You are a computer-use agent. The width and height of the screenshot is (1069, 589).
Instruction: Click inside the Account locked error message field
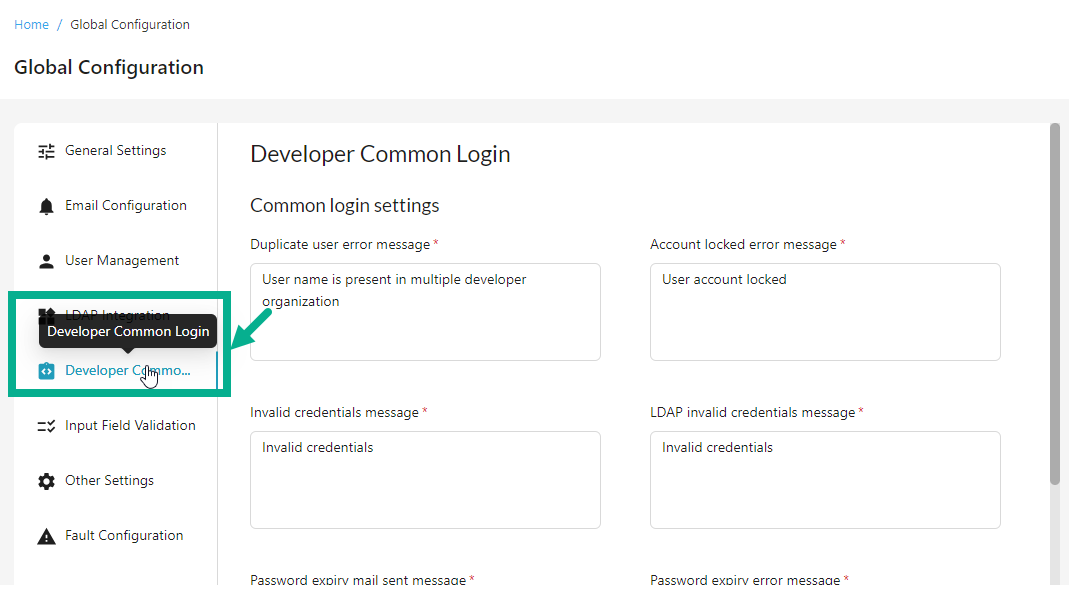click(825, 310)
